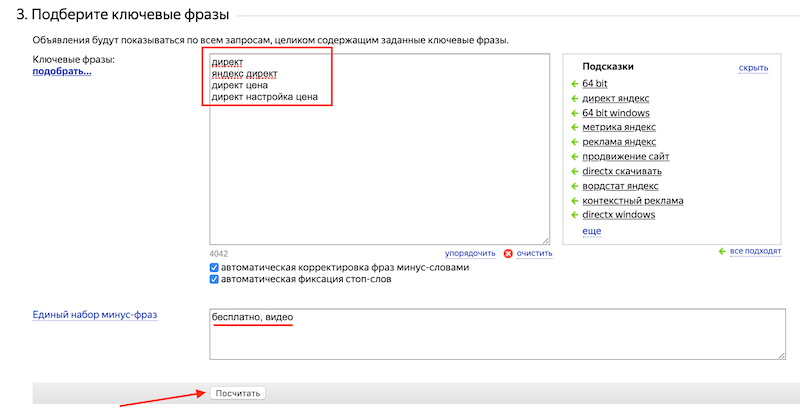The height and width of the screenshot is (418, 800).
Task: Open the 'подобрать...' keyword picker link
Action: click(62, 72)
